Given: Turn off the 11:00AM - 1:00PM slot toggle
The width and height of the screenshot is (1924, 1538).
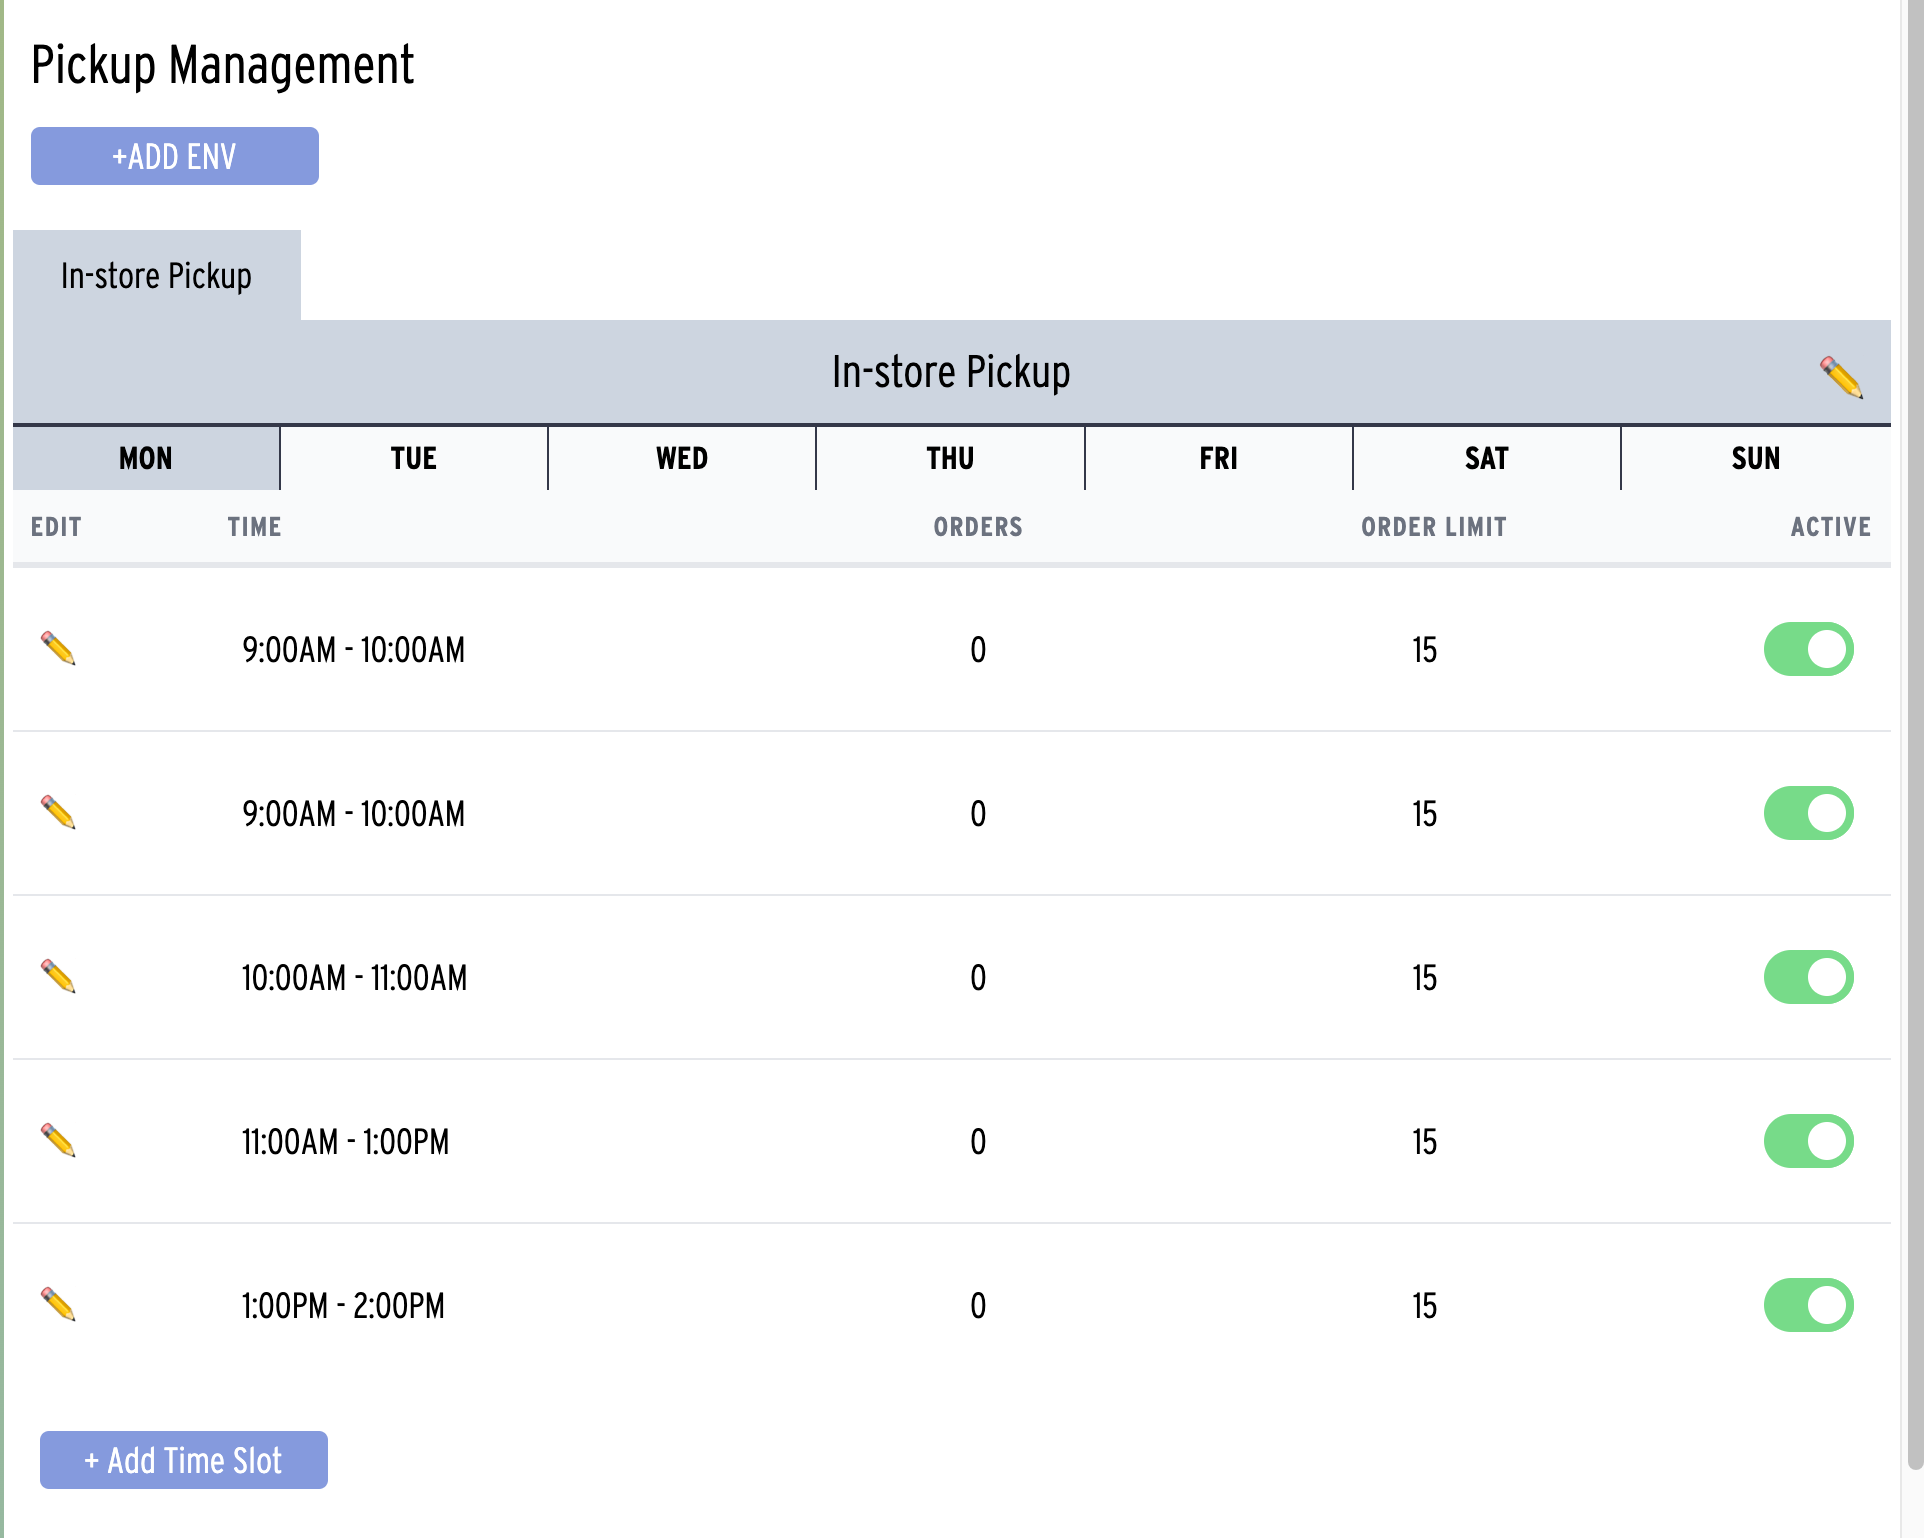Looking at the screenshot, I should 1808,1141.
